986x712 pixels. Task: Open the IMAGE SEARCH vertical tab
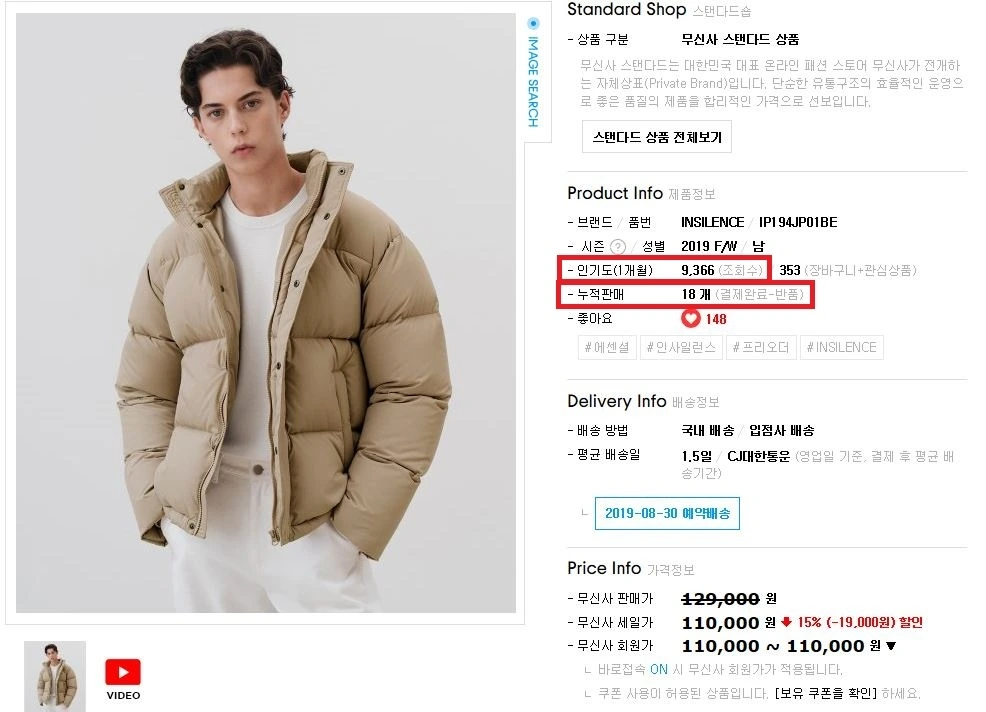pos(533,81)
